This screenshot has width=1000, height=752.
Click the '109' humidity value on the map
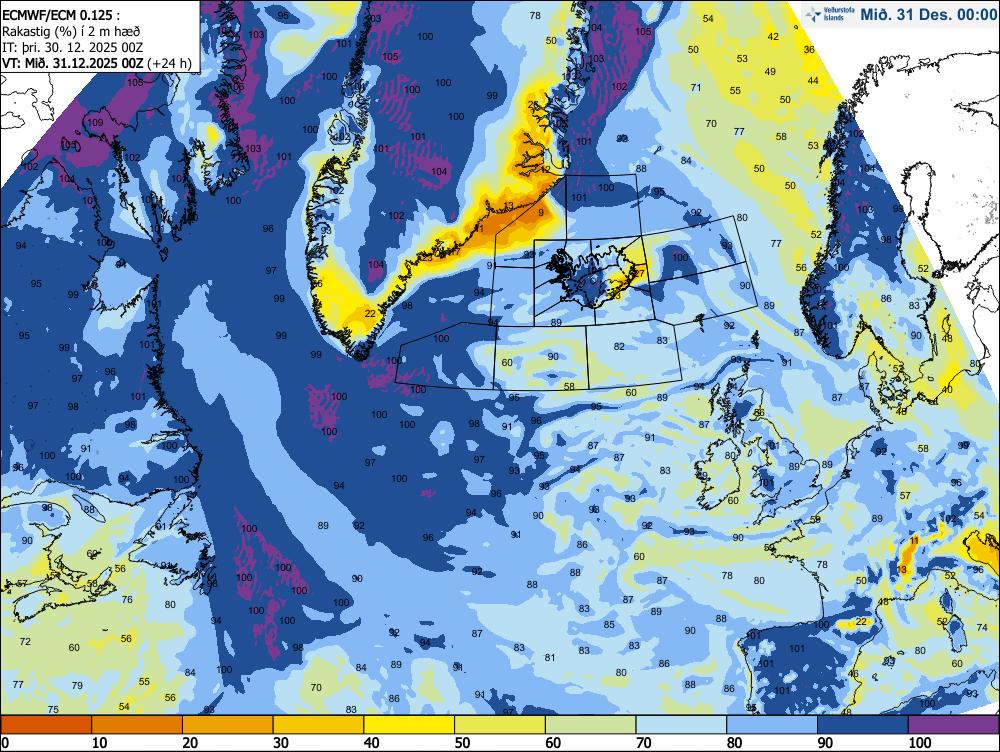pos(95,122)
